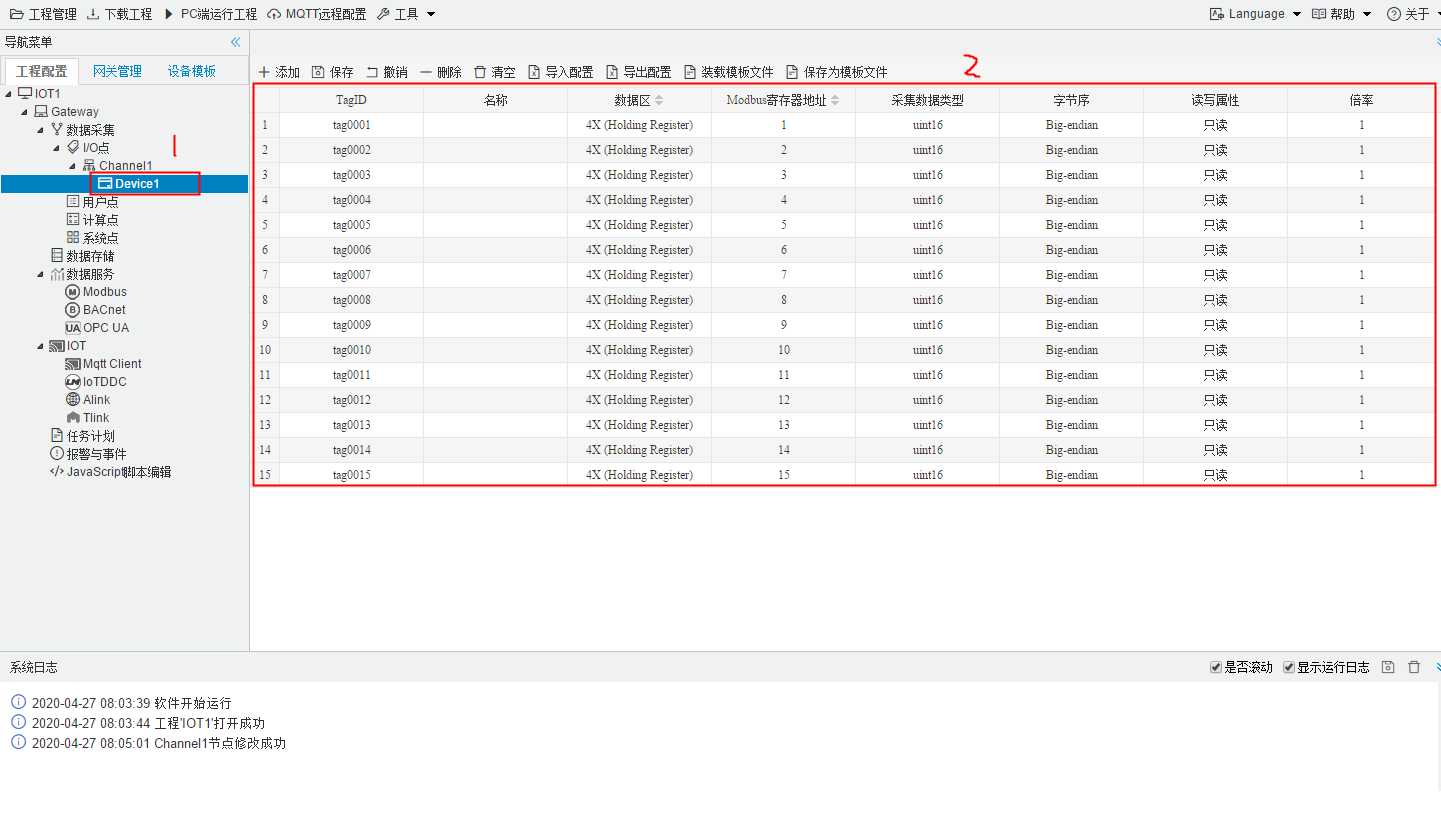
Task: Open the OPC UA data service
Action: [x=105, y=328]
